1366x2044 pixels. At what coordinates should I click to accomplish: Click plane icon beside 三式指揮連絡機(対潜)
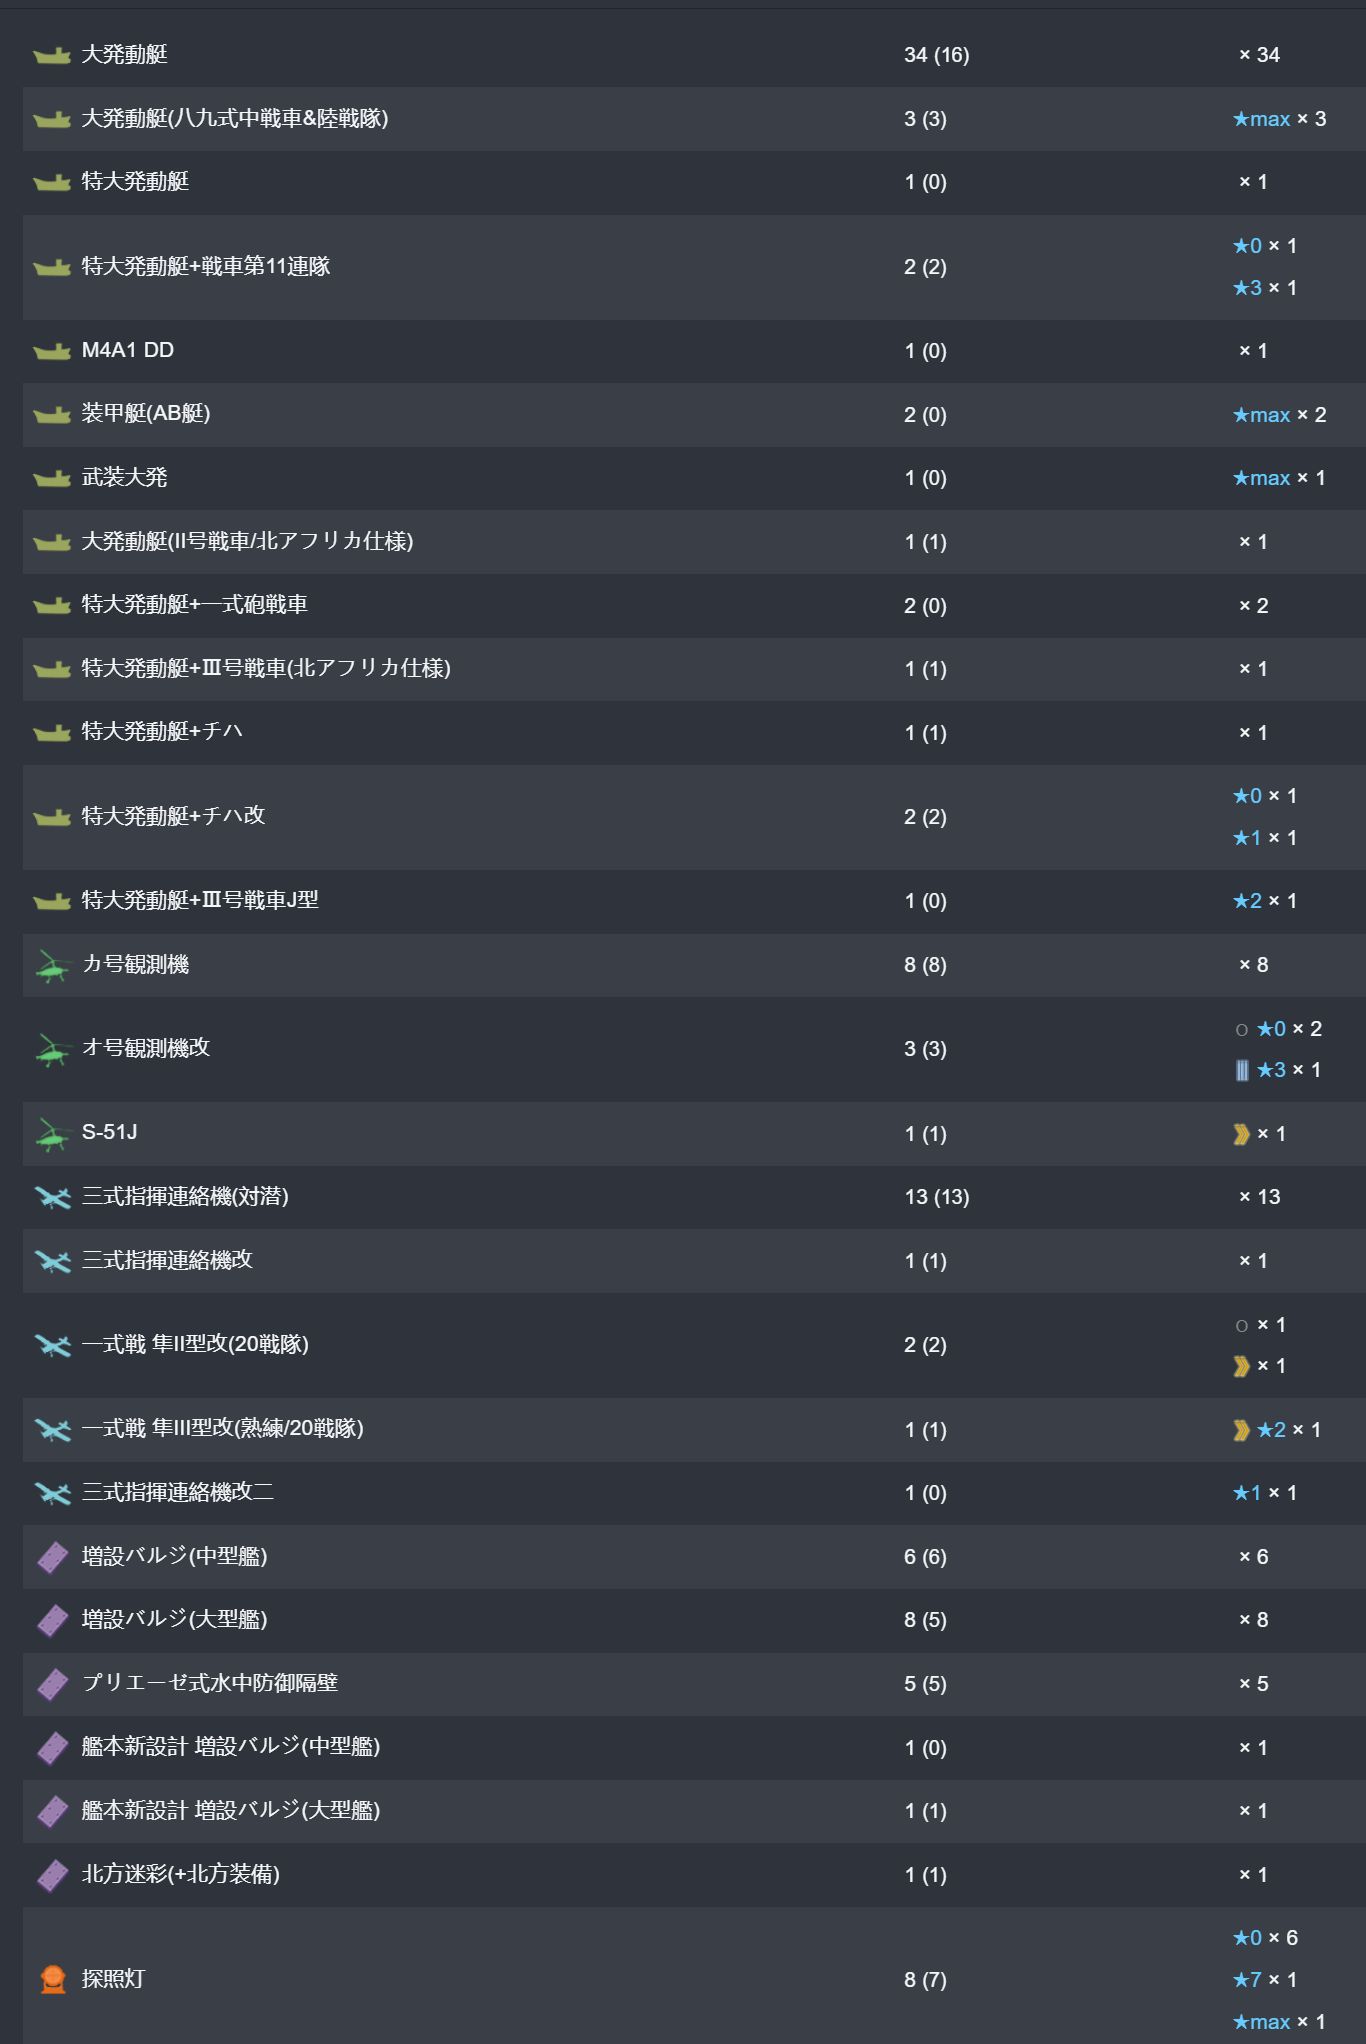[x=52, y=1197]
